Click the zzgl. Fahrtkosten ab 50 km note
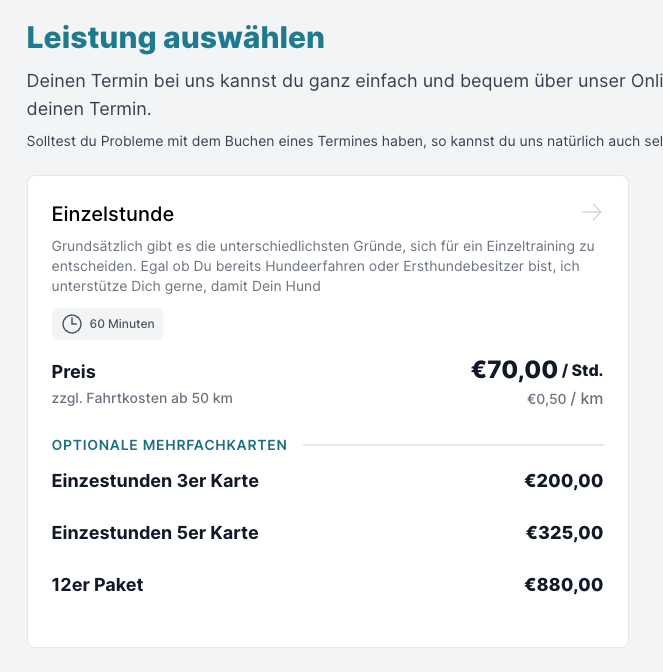 [142, 398]
